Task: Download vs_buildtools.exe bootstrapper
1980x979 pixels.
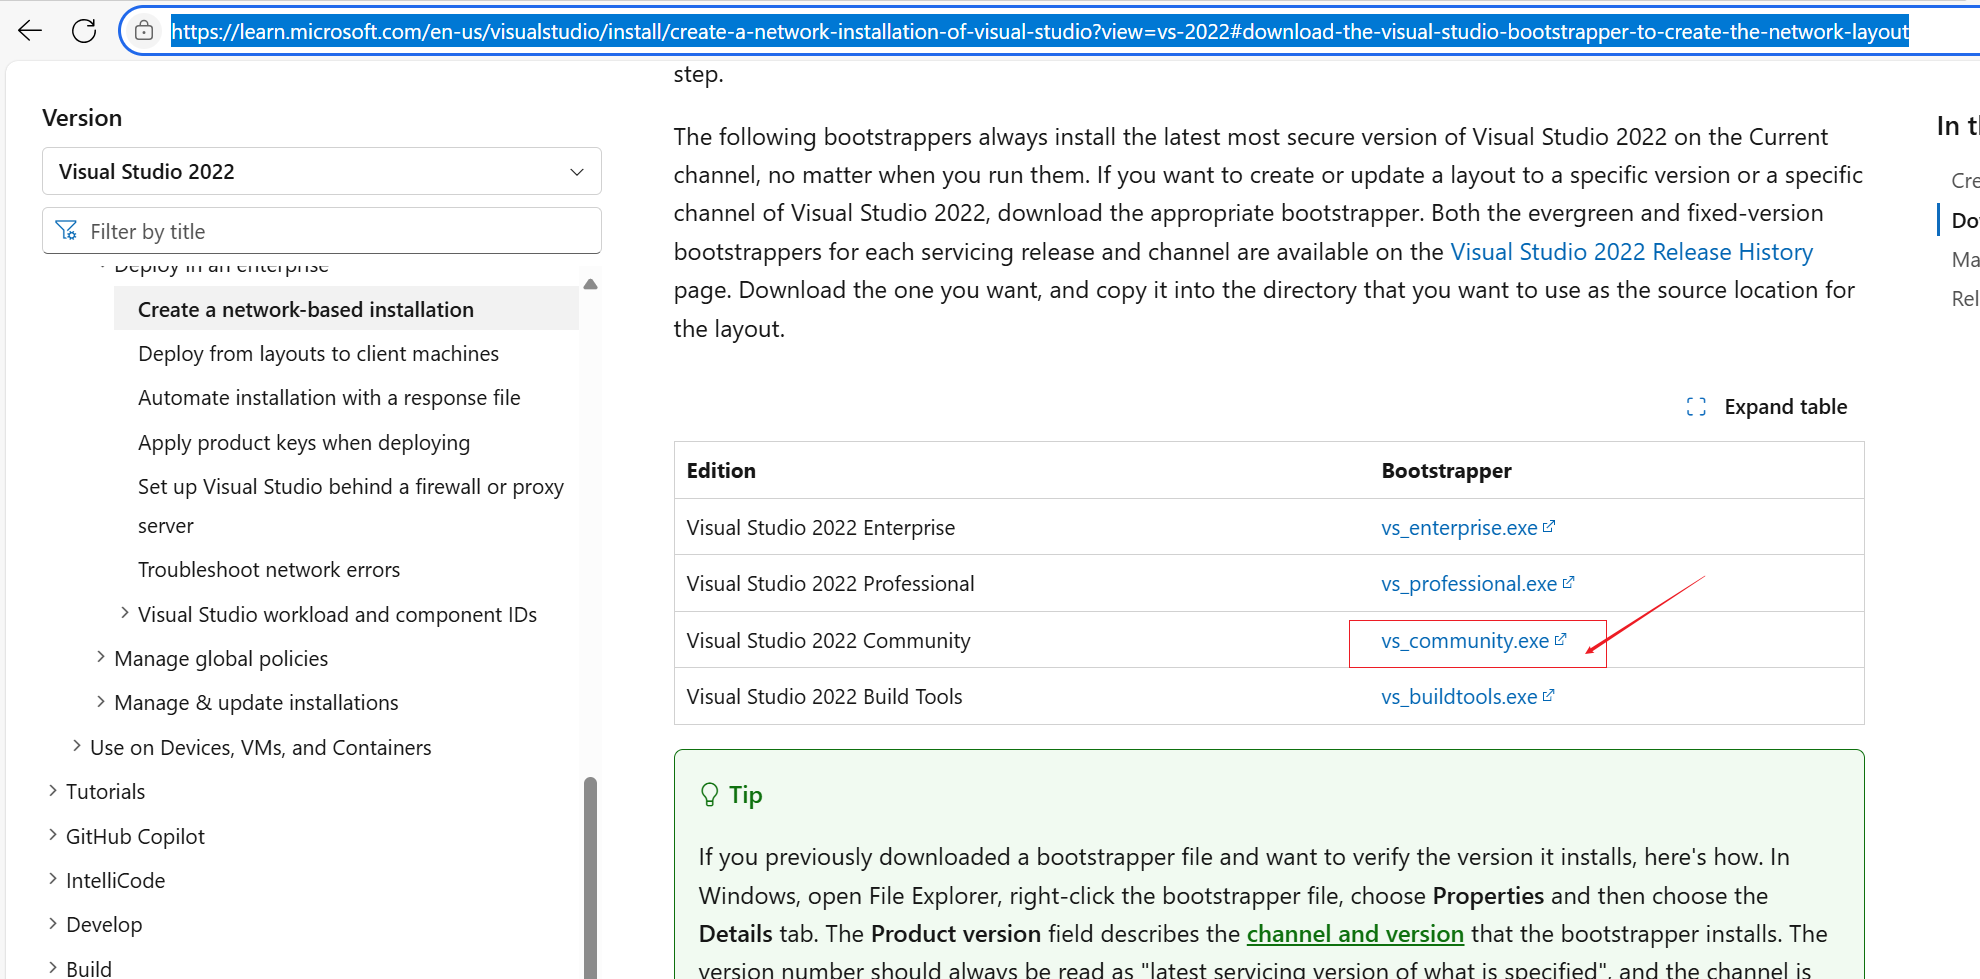Action: pyautogui.click(x=1459, y=697)
